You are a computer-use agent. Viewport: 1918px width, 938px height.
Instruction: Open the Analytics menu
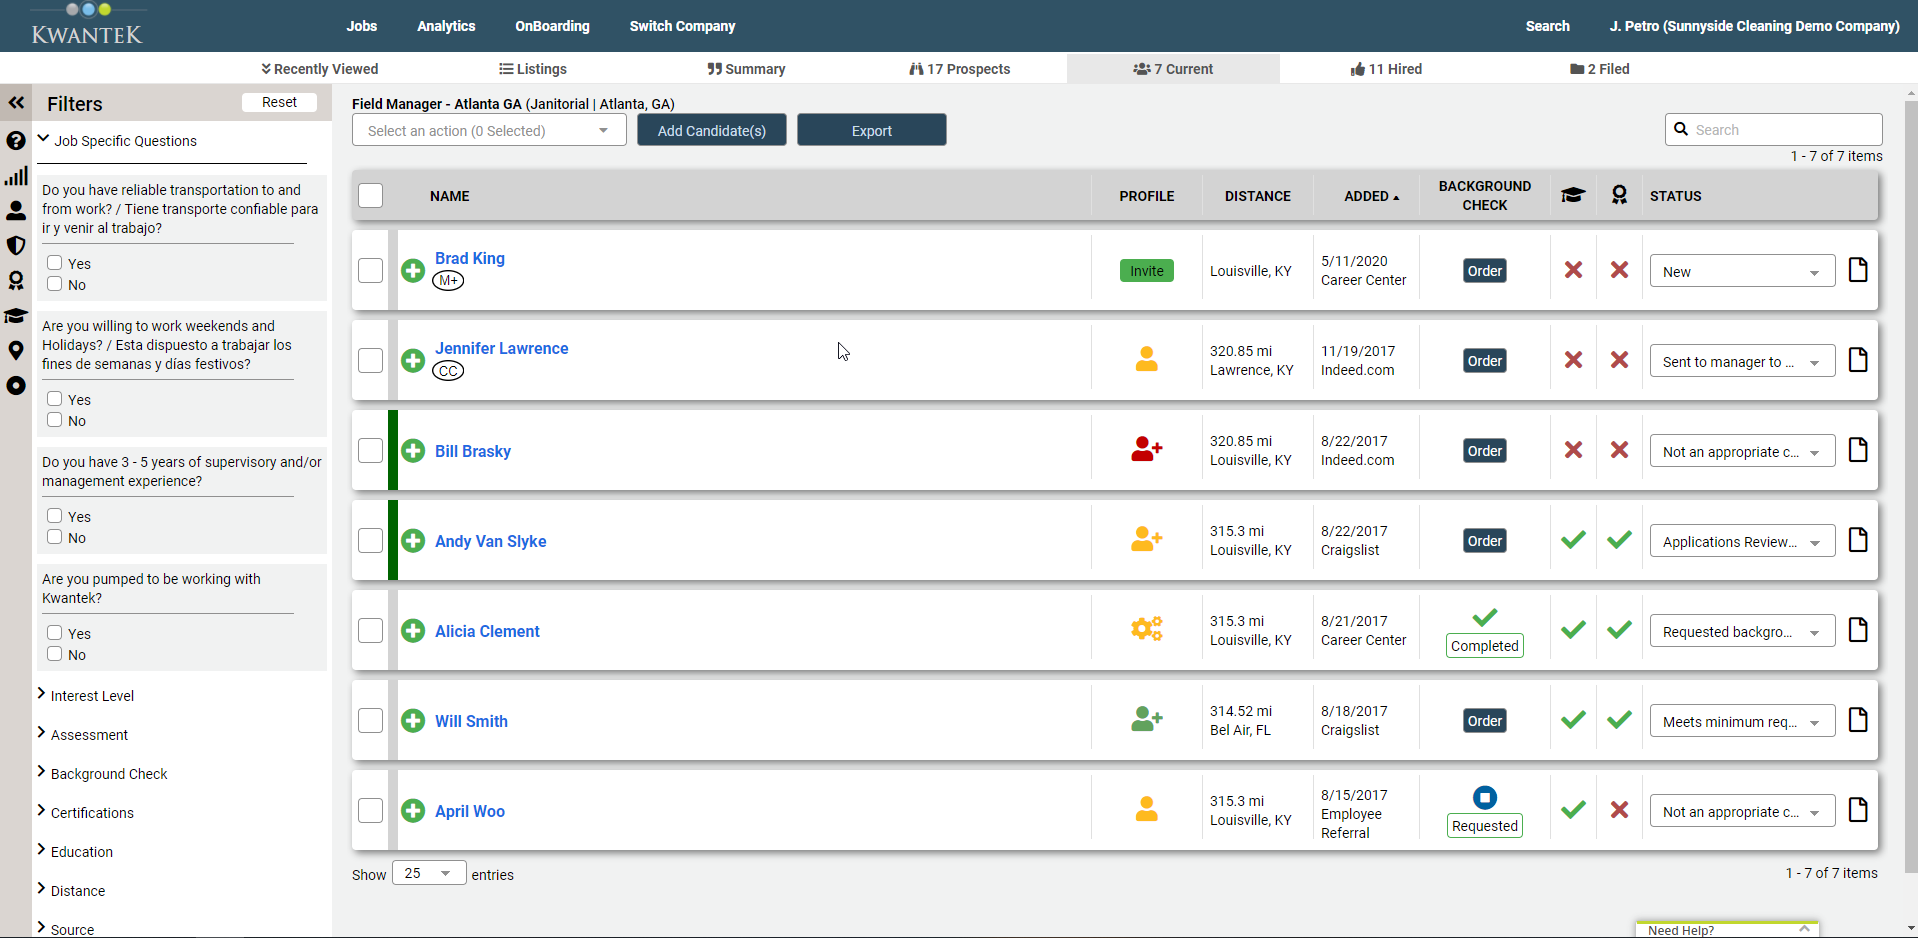445,26
